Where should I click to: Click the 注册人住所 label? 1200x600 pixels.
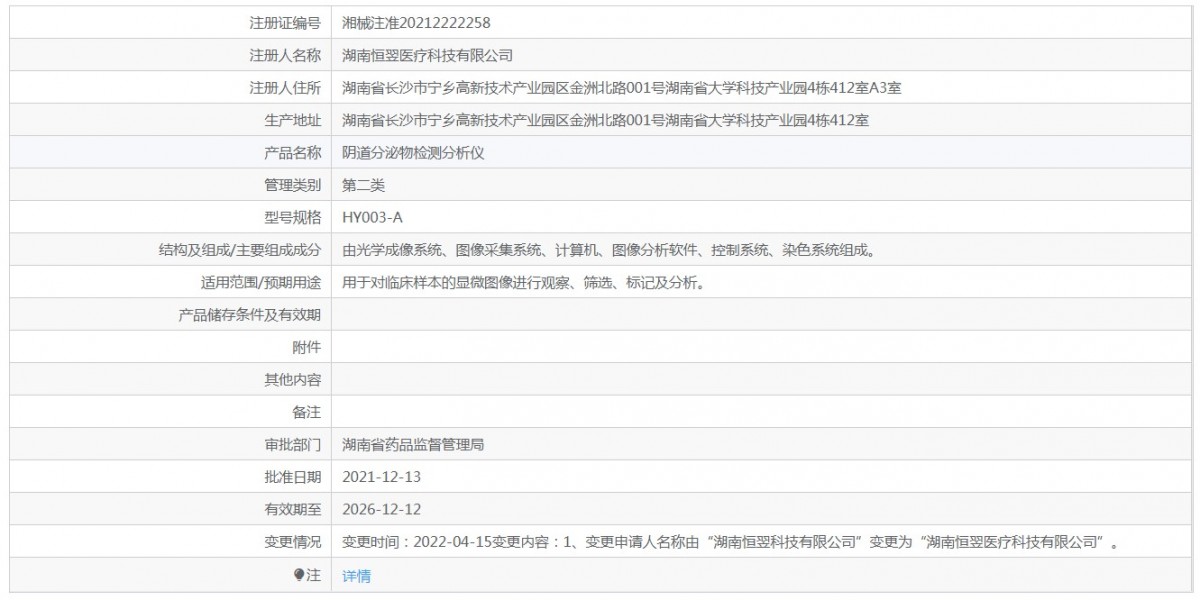coord(285,87)
